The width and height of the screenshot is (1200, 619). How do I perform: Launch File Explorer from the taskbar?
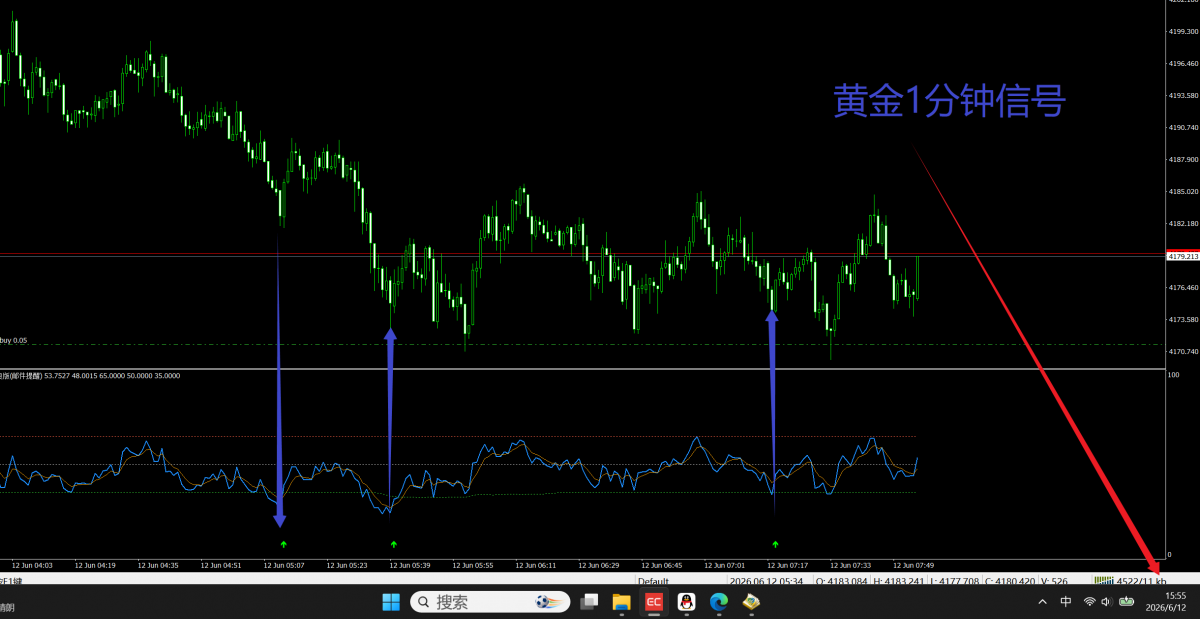621,602
